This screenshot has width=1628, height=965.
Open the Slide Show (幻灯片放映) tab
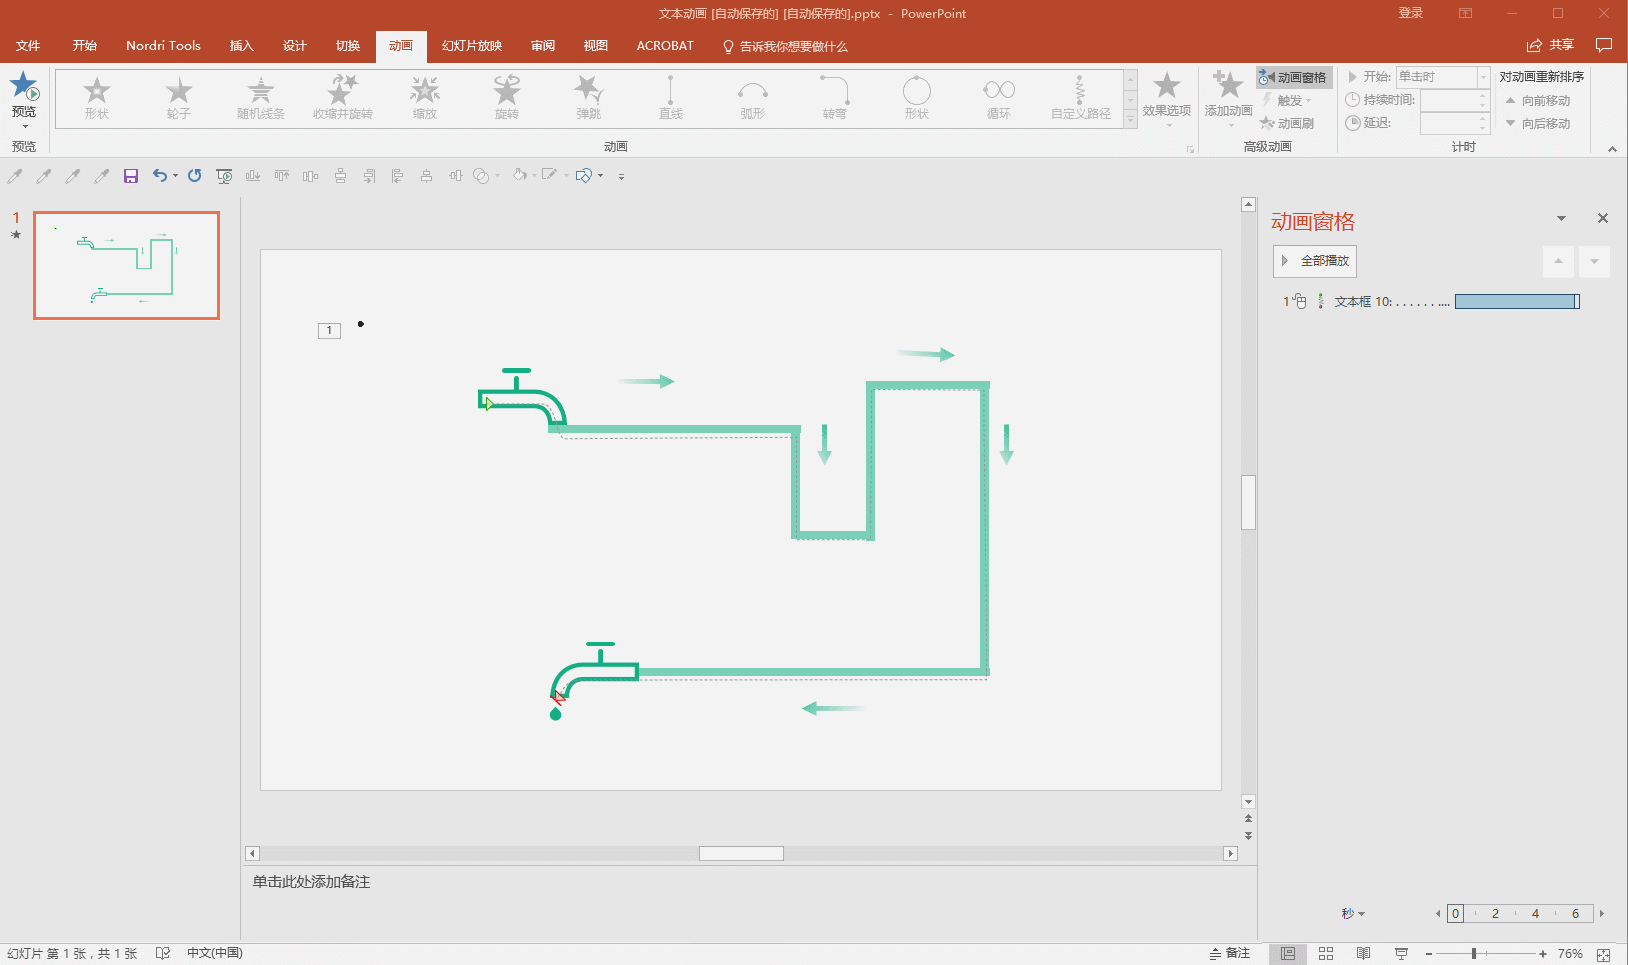coord(471,46)
